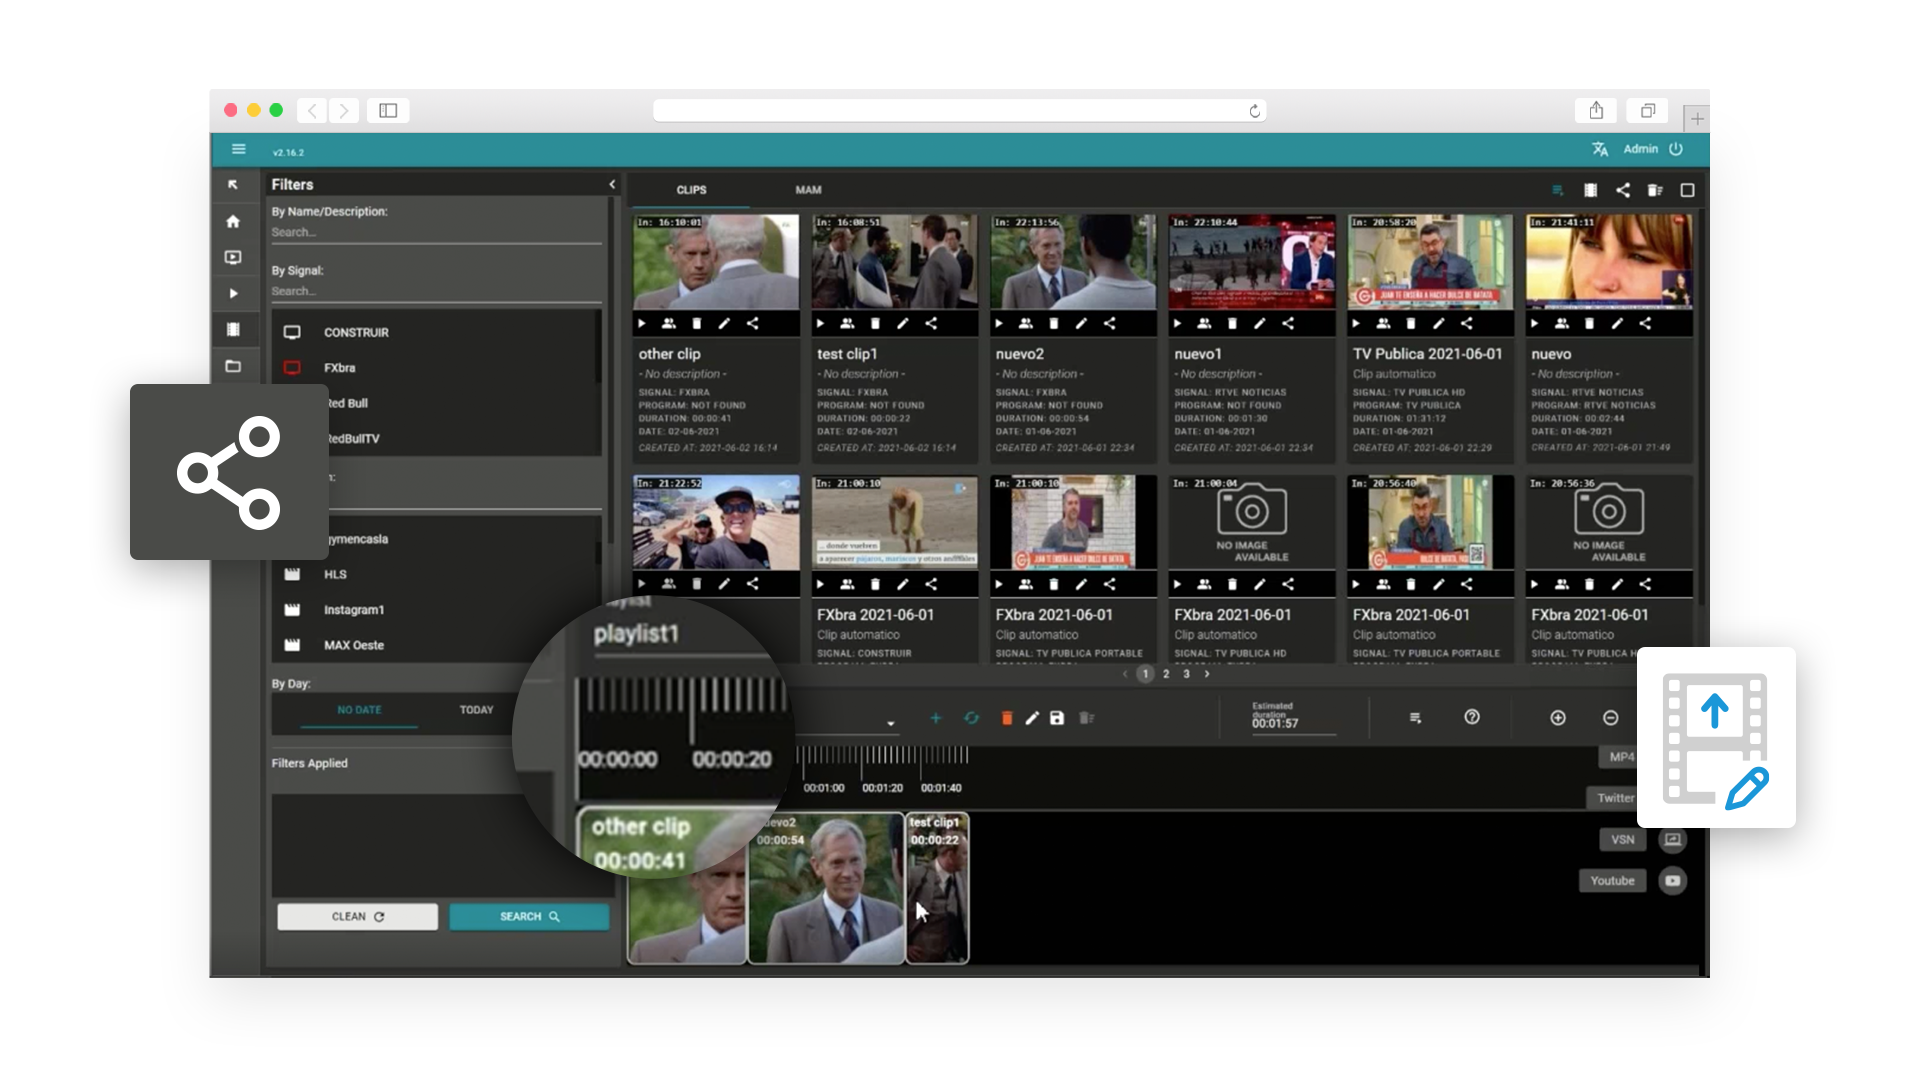Image resolution: width=1920 pixels, height=1086 pixels.
Task: Open the playlist selector dropdown arrow
Action: 890,723
